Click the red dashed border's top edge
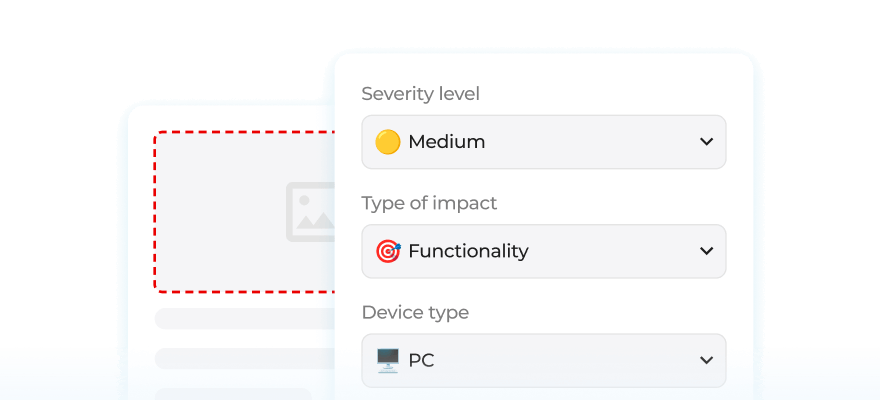 (245, 132)
